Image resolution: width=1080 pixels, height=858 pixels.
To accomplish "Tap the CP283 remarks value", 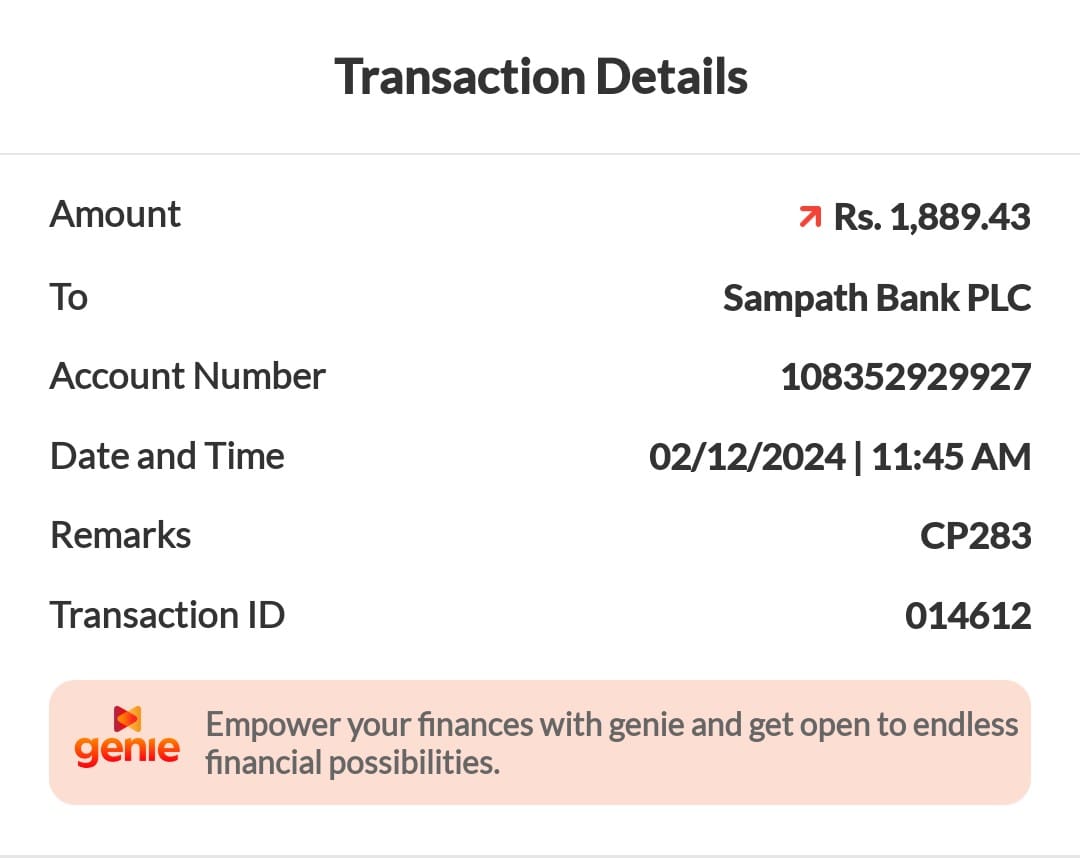I will point(975,536).
